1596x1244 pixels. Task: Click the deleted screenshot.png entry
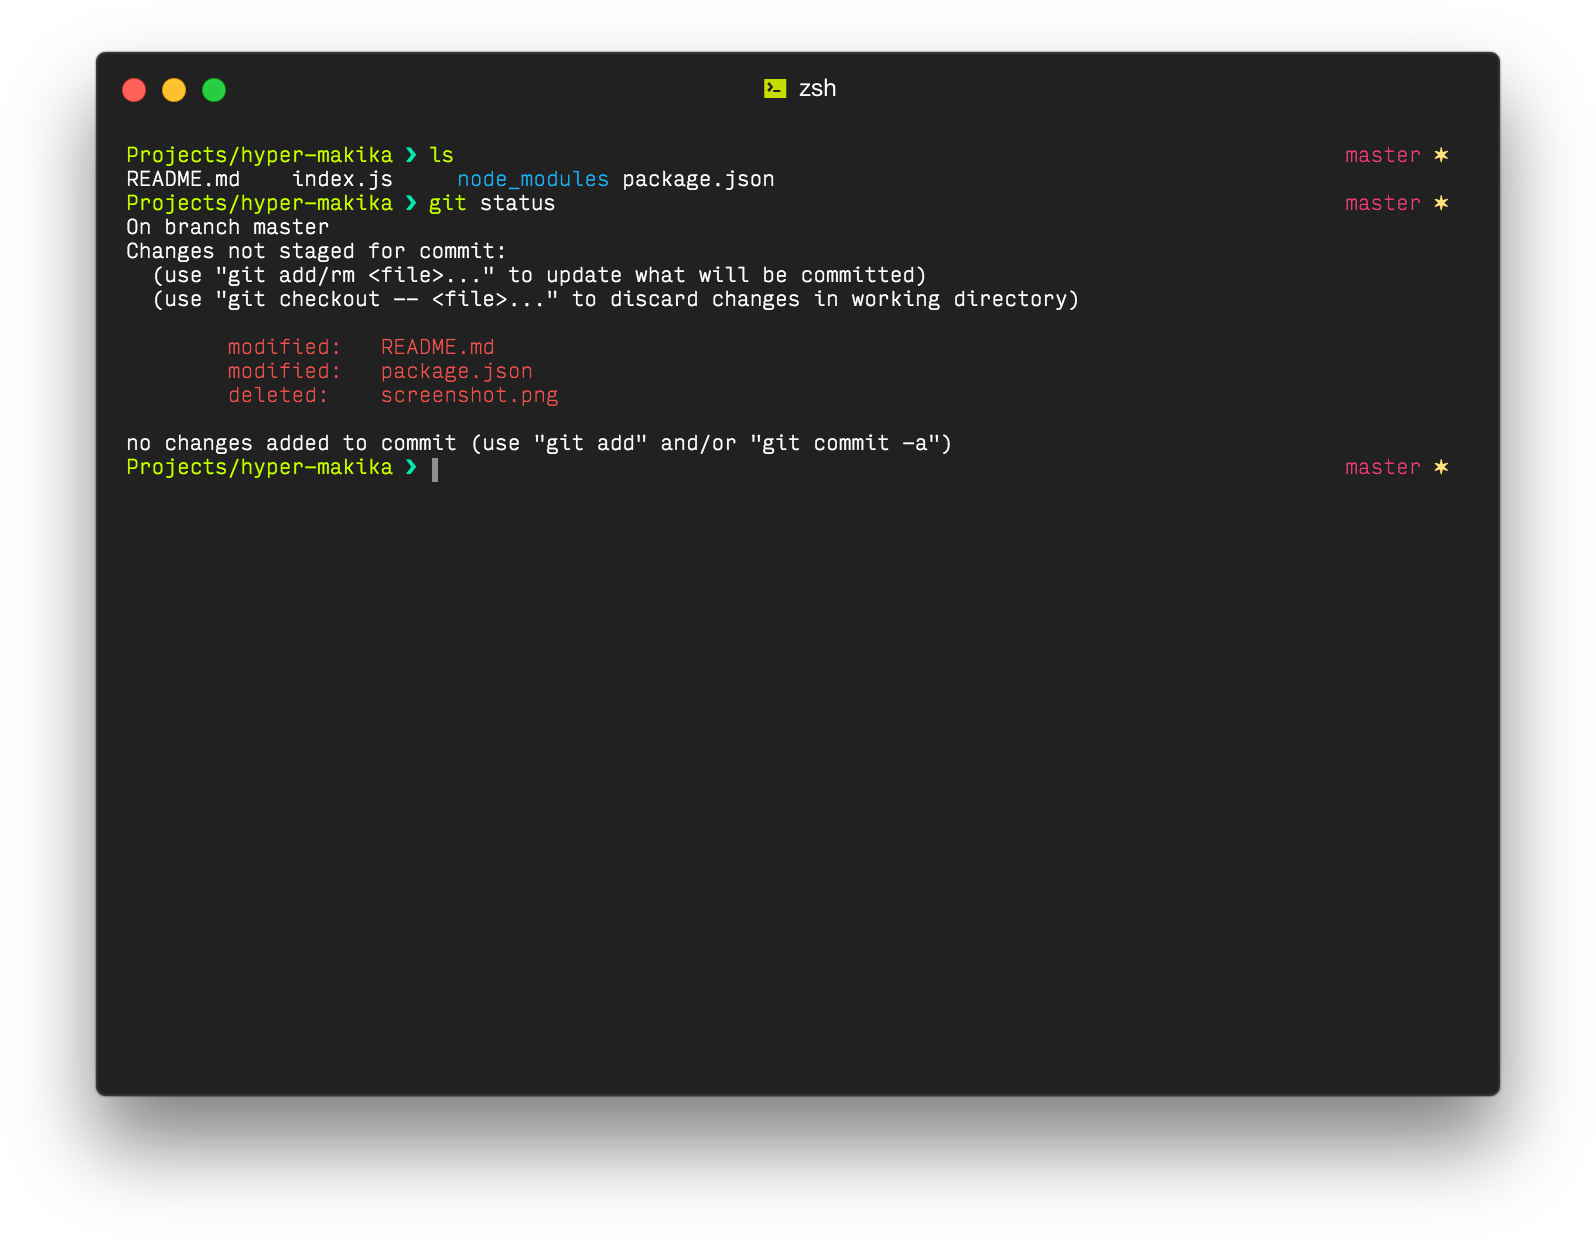pos(469,395)
